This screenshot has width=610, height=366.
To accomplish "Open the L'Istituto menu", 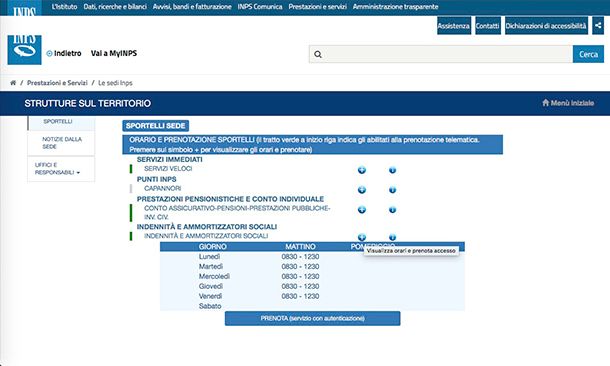I will click(65, 7).
